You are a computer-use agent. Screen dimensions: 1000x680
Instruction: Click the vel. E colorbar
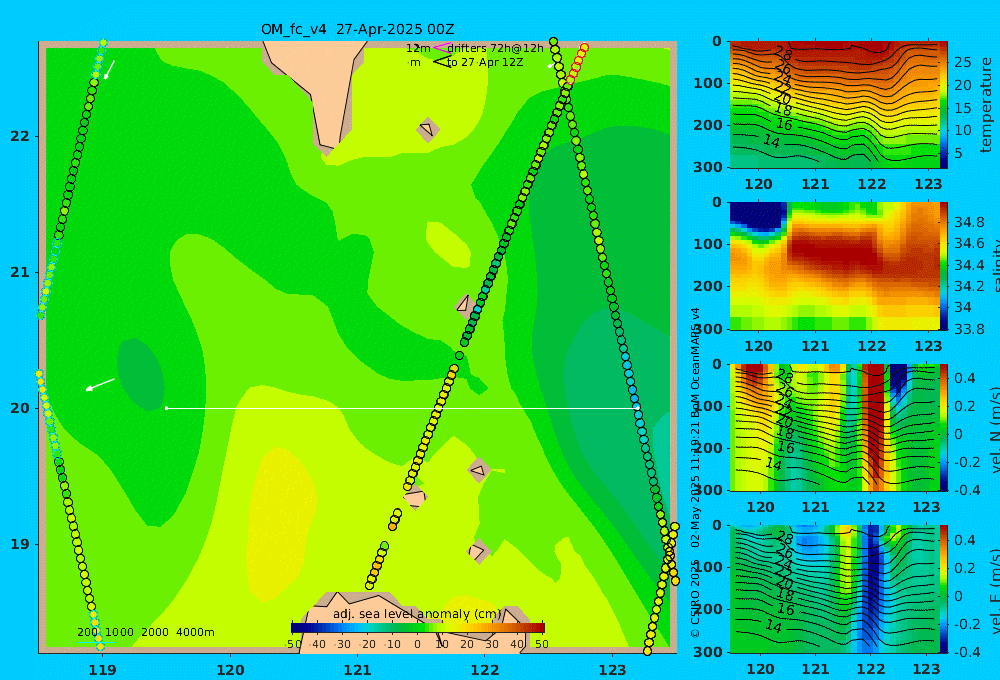point(943,589)
